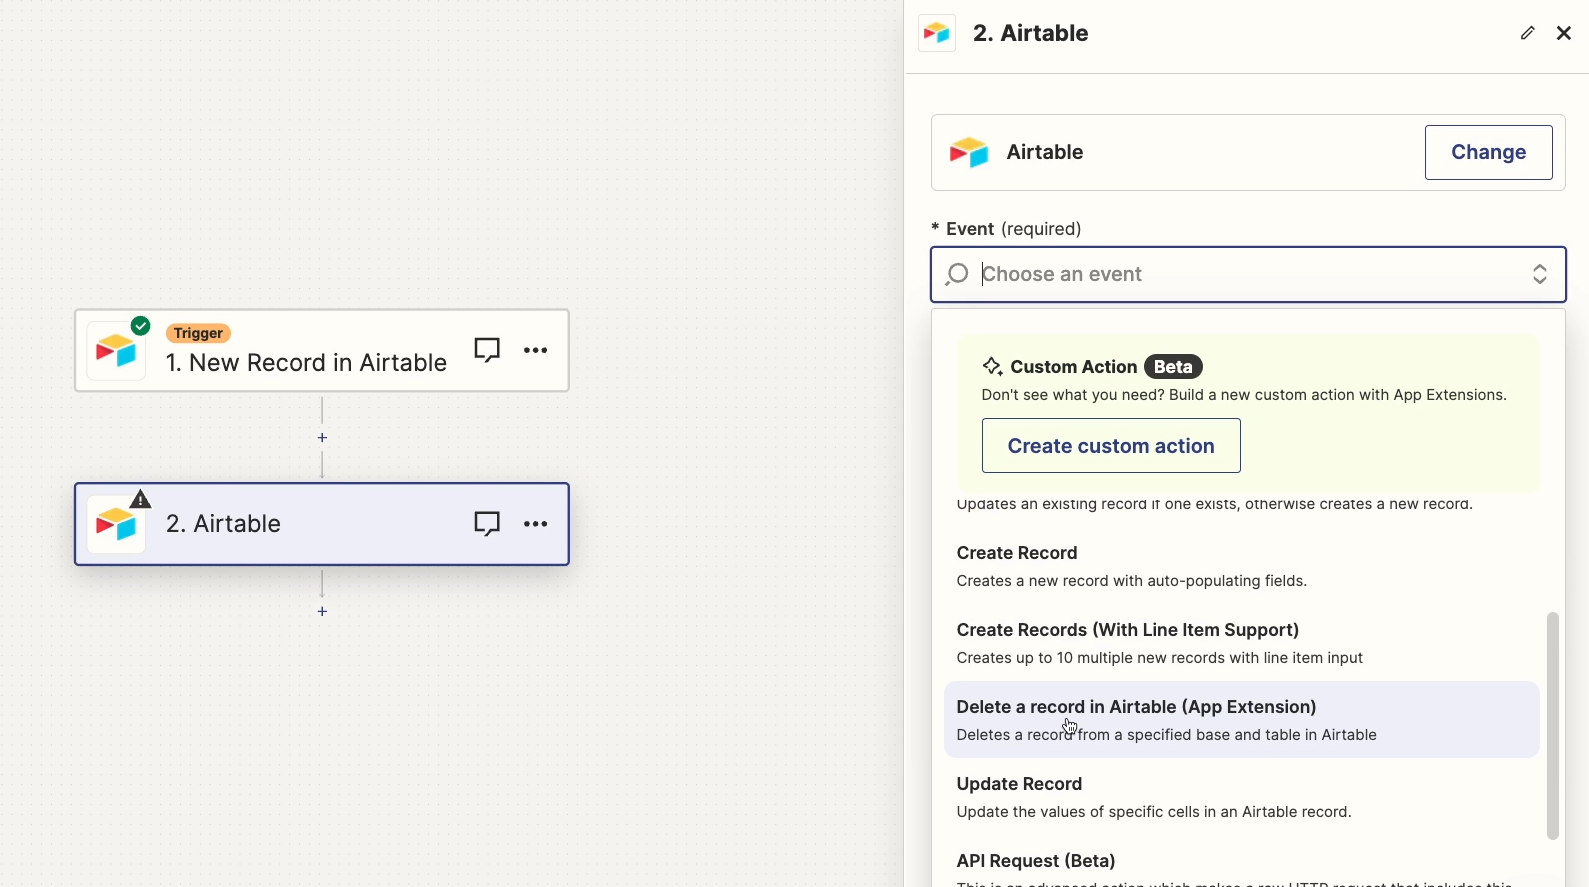This screenshot has width=1589, height=887.
Task: Click the Airtable logo in panel header
Action: [937, 33]
